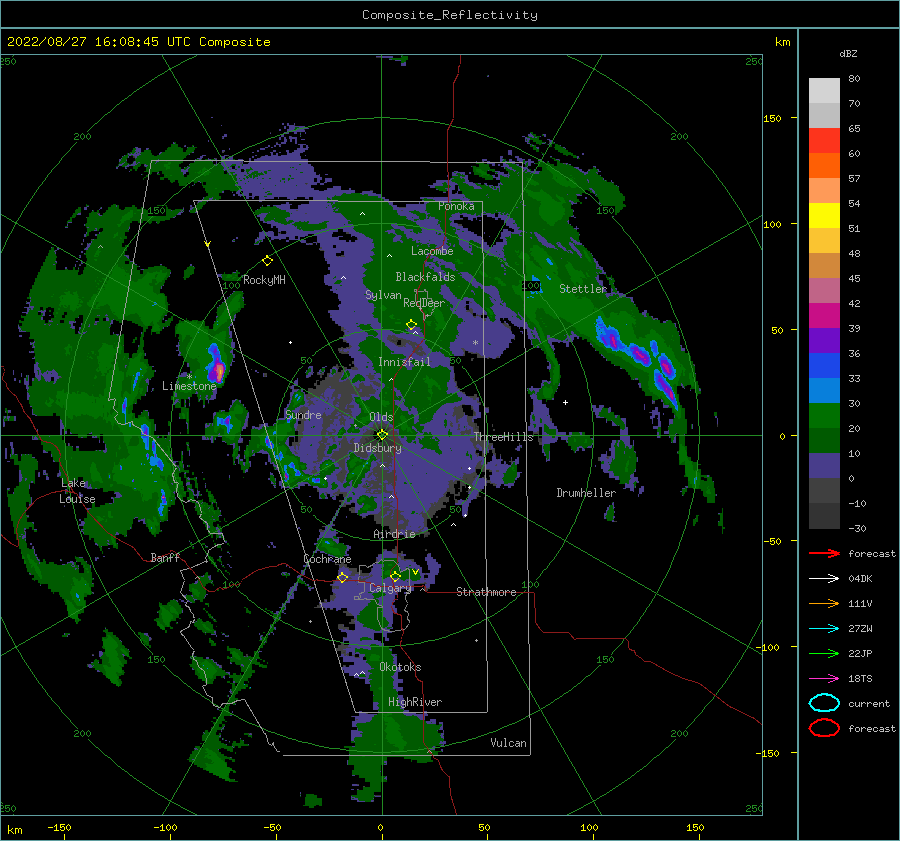Click the Innisfail city label
This screenshot has width=900, height=841.
coord(404,362)
